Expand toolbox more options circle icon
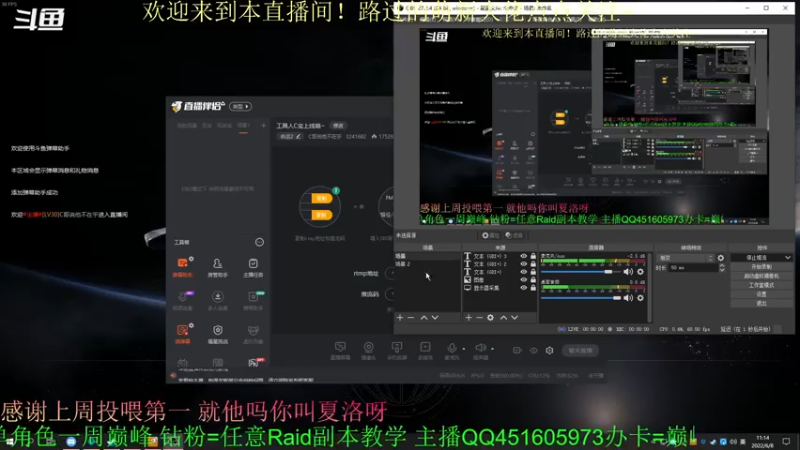 point(259,242)
